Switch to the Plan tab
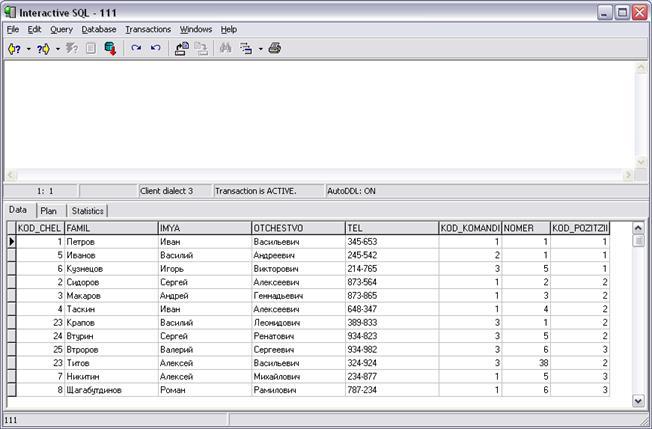 [49, 211]
